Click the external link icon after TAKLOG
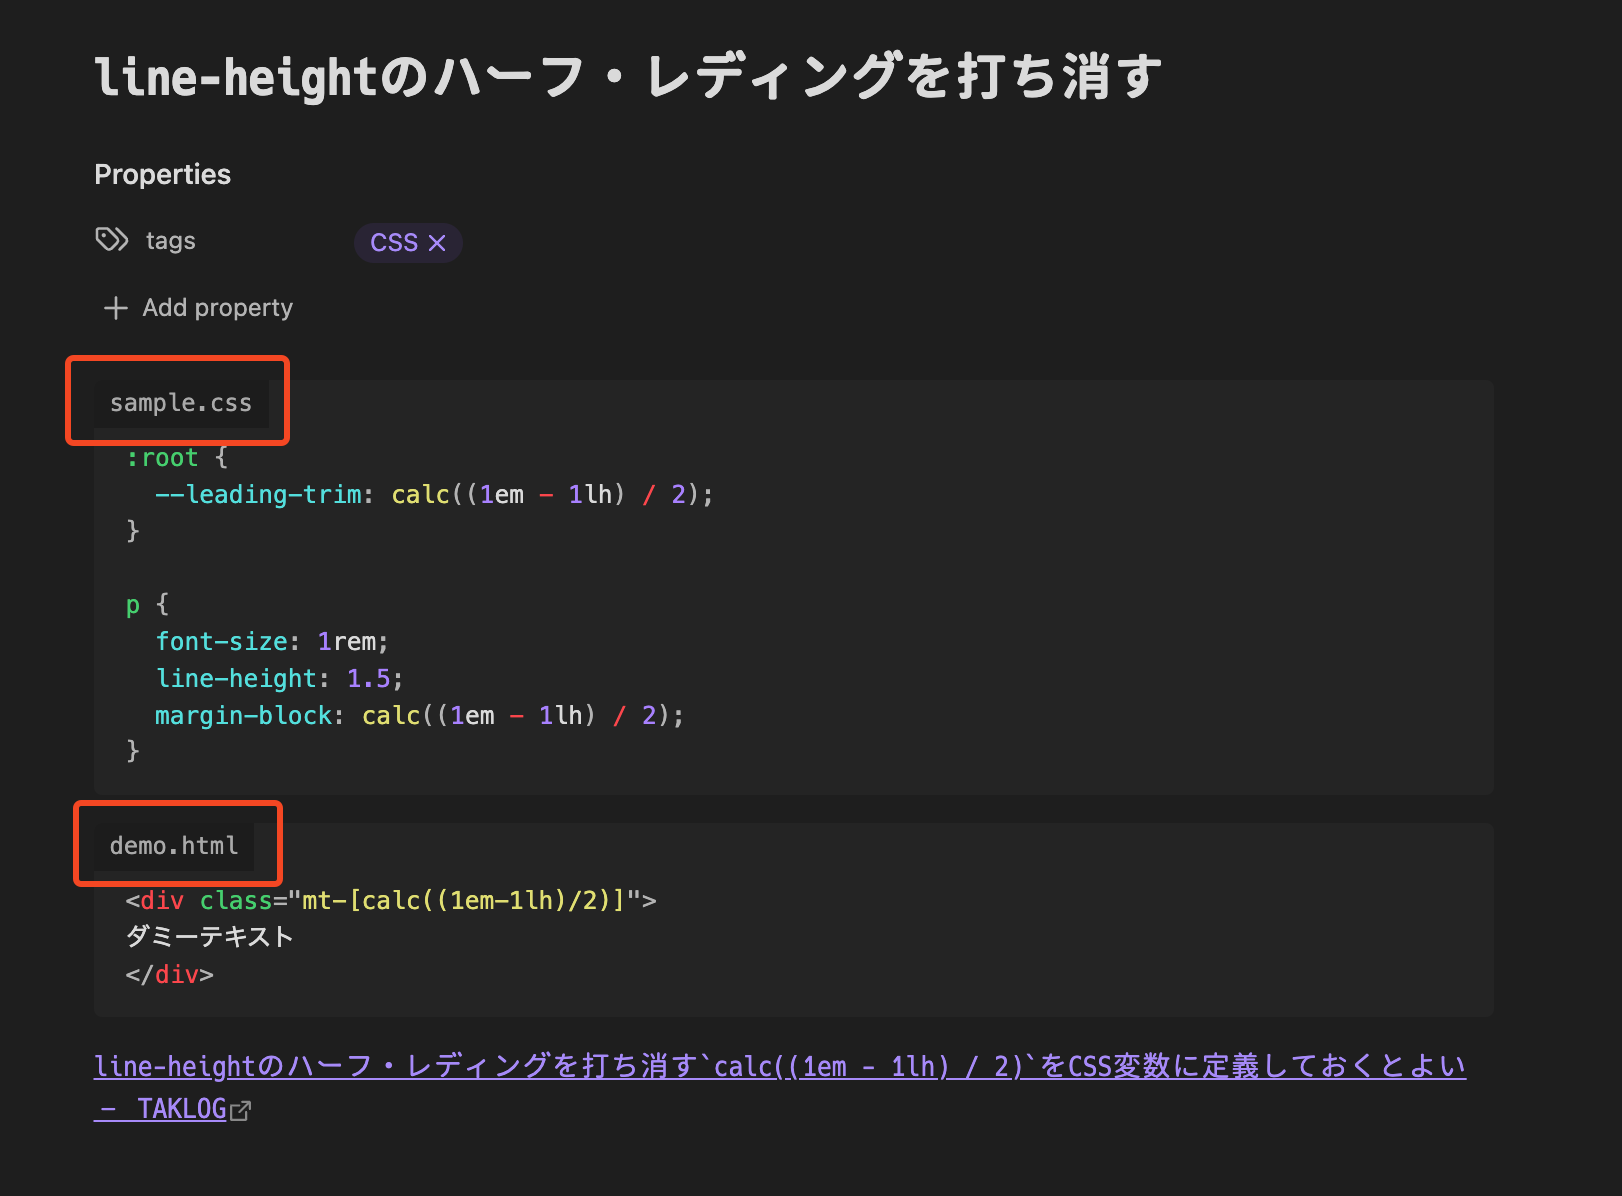This screenshot has width=1622, height=1196. [x=240, y=1110]
